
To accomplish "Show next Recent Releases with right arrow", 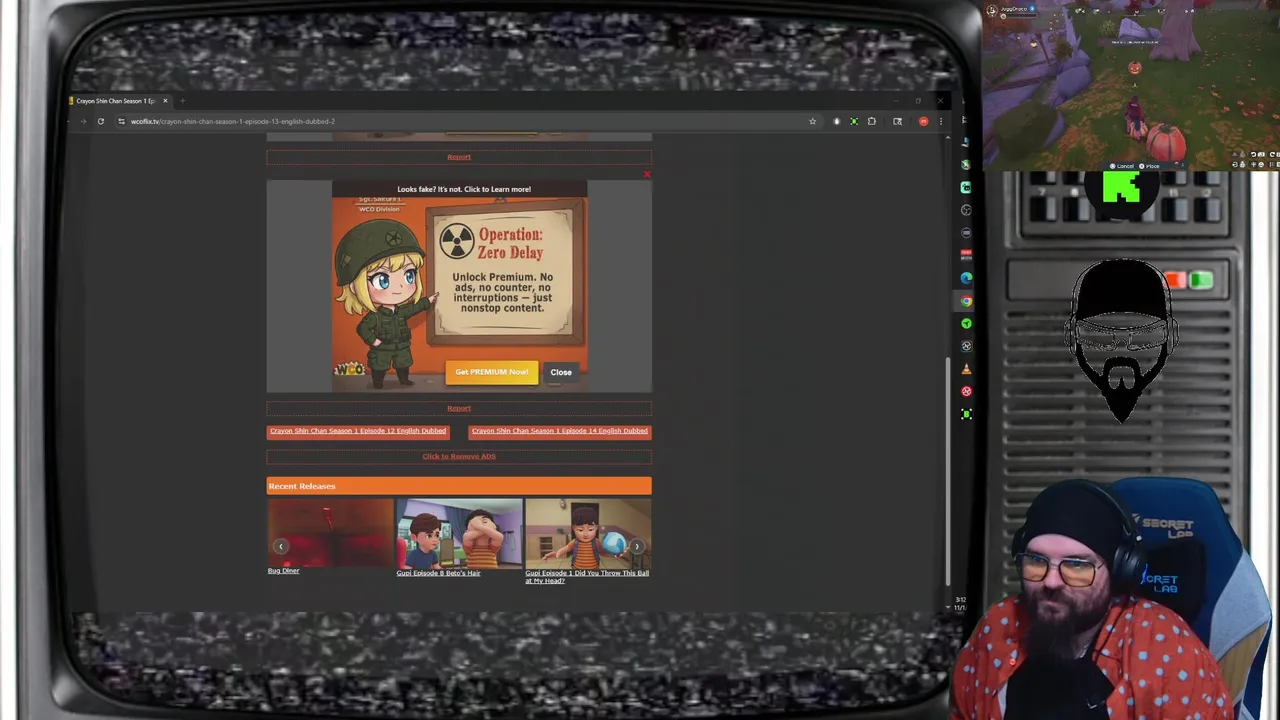I will pyautogui.click(x=638, y=546).
